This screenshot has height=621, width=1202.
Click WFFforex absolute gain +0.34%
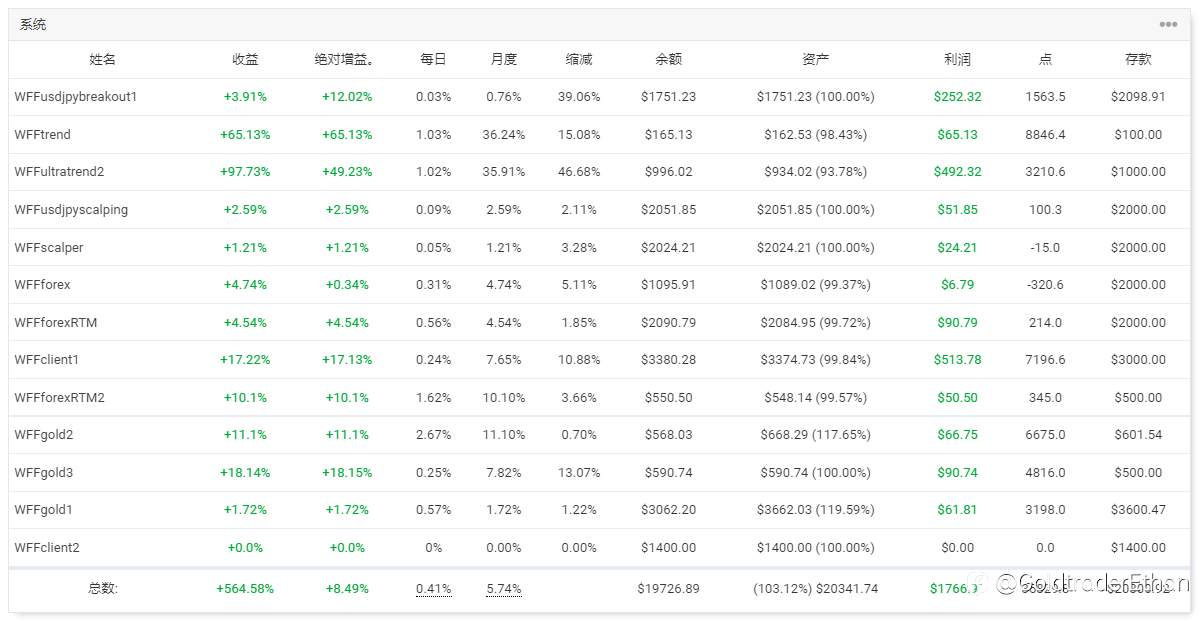coord(347,285)
